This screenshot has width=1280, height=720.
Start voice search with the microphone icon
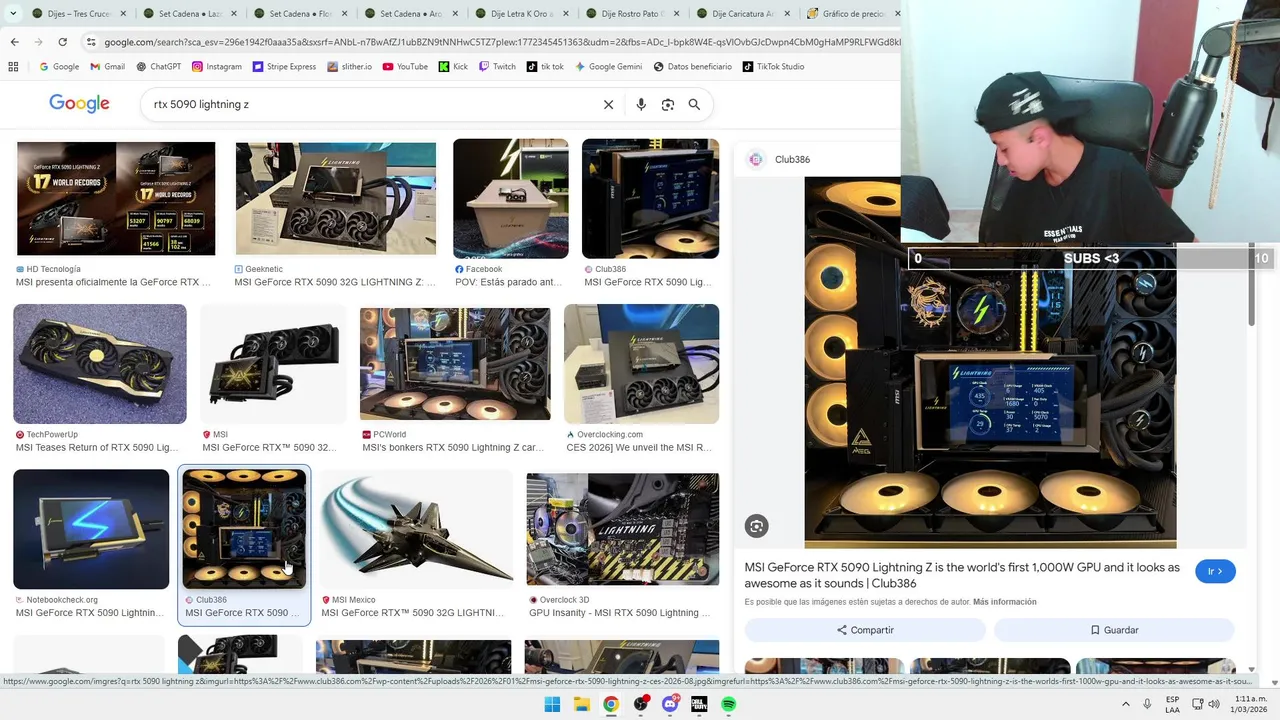641,104
